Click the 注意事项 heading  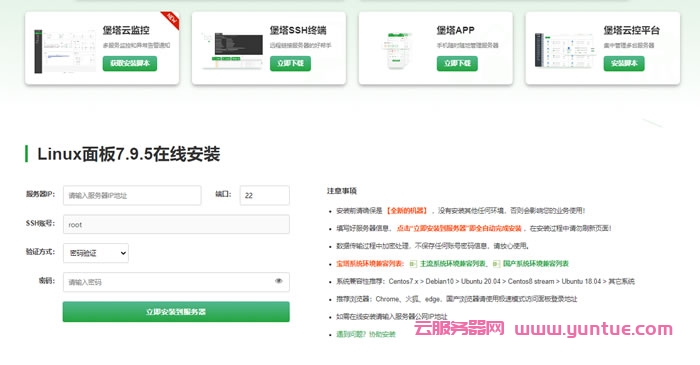(x=342, y=191)
